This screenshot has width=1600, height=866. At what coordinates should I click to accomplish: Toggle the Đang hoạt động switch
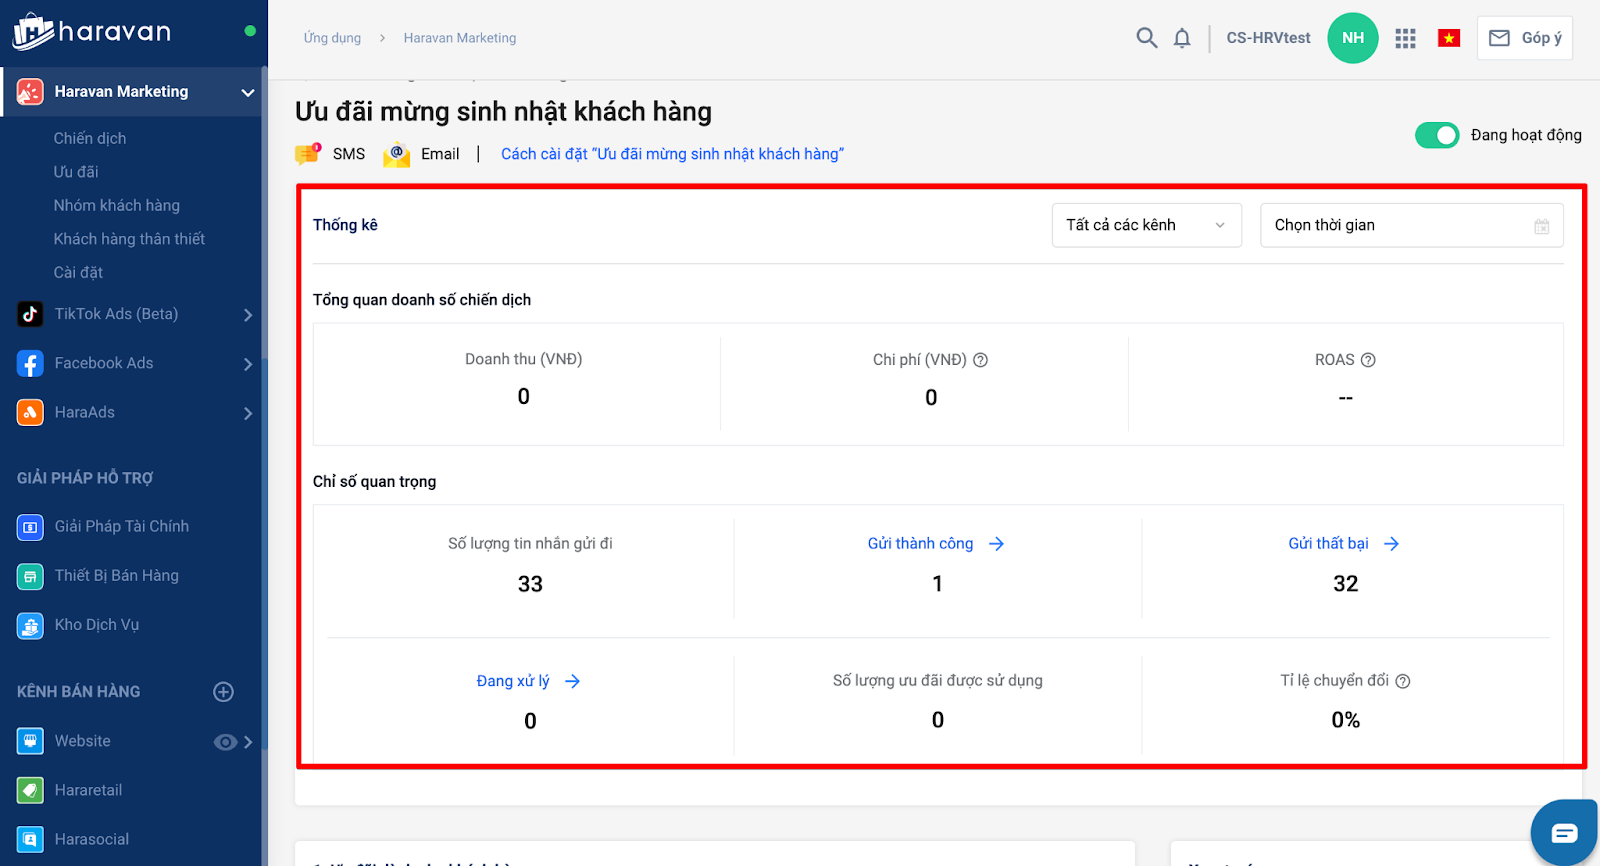pyautogui.click(x=1437, y=135)
